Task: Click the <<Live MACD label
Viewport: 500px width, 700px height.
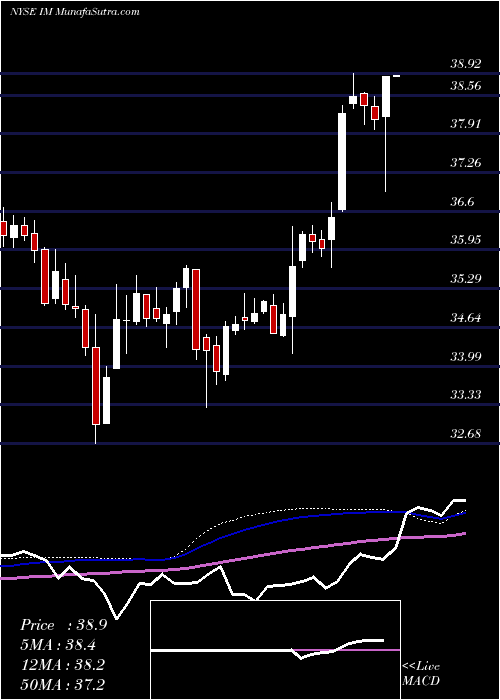Action: pos(421,673)
